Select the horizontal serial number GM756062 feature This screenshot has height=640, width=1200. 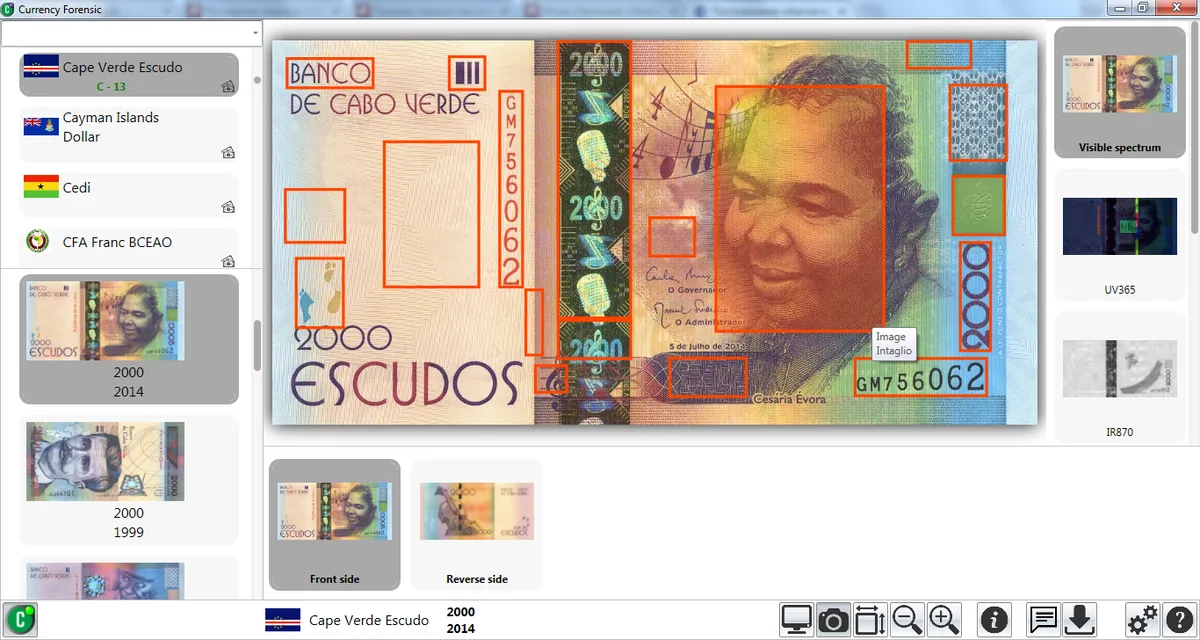920,378
